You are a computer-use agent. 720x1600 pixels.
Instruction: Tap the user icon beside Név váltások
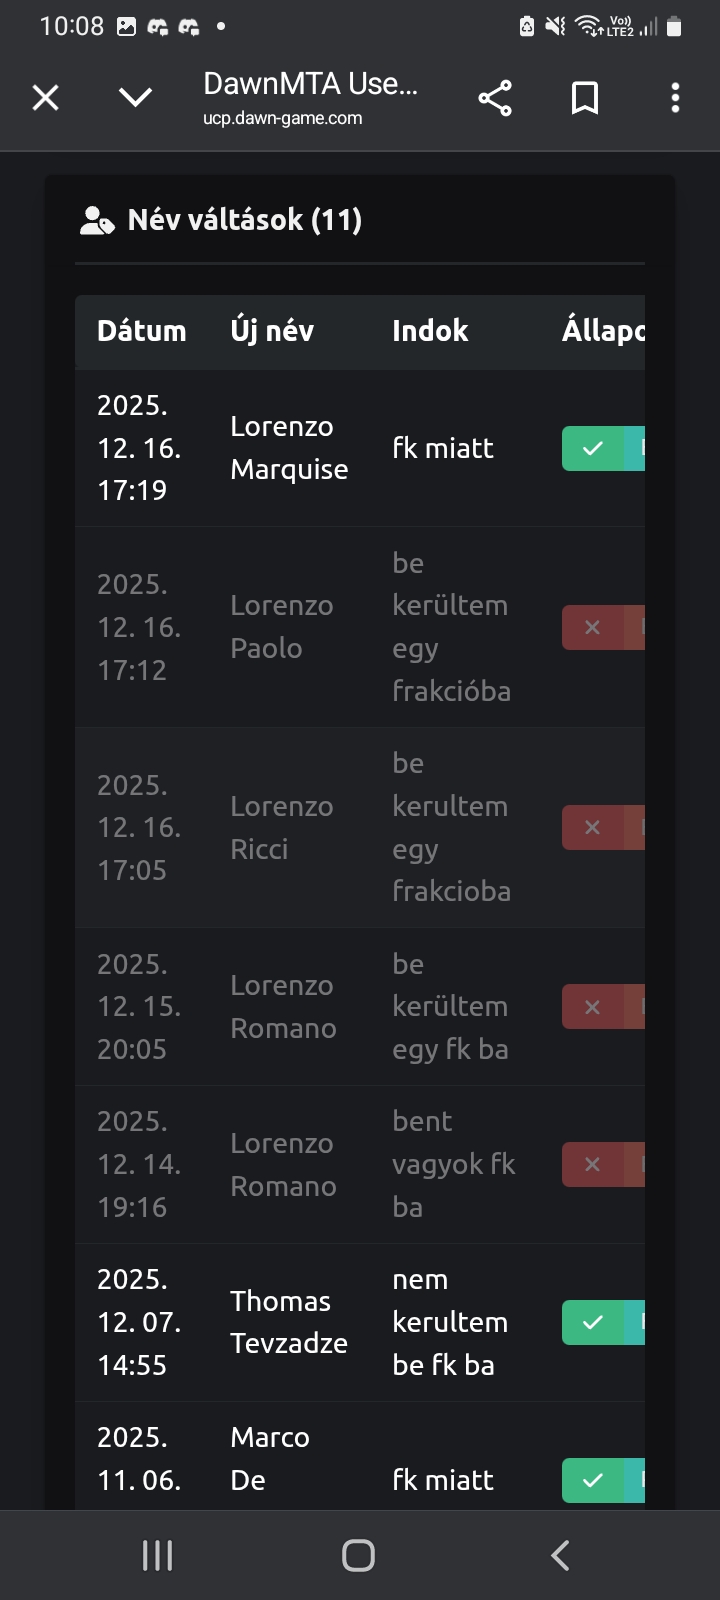97,220
